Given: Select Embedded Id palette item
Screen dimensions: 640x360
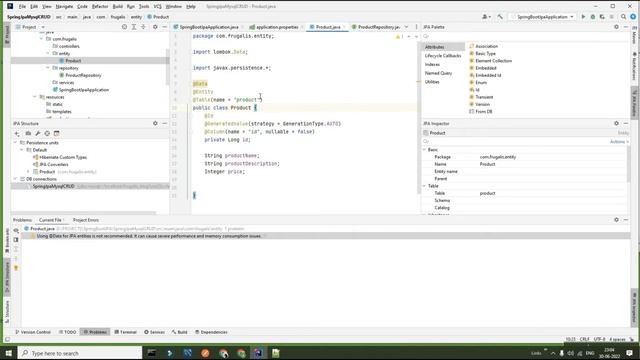Looking at the screenshot, I should (485, 76).
